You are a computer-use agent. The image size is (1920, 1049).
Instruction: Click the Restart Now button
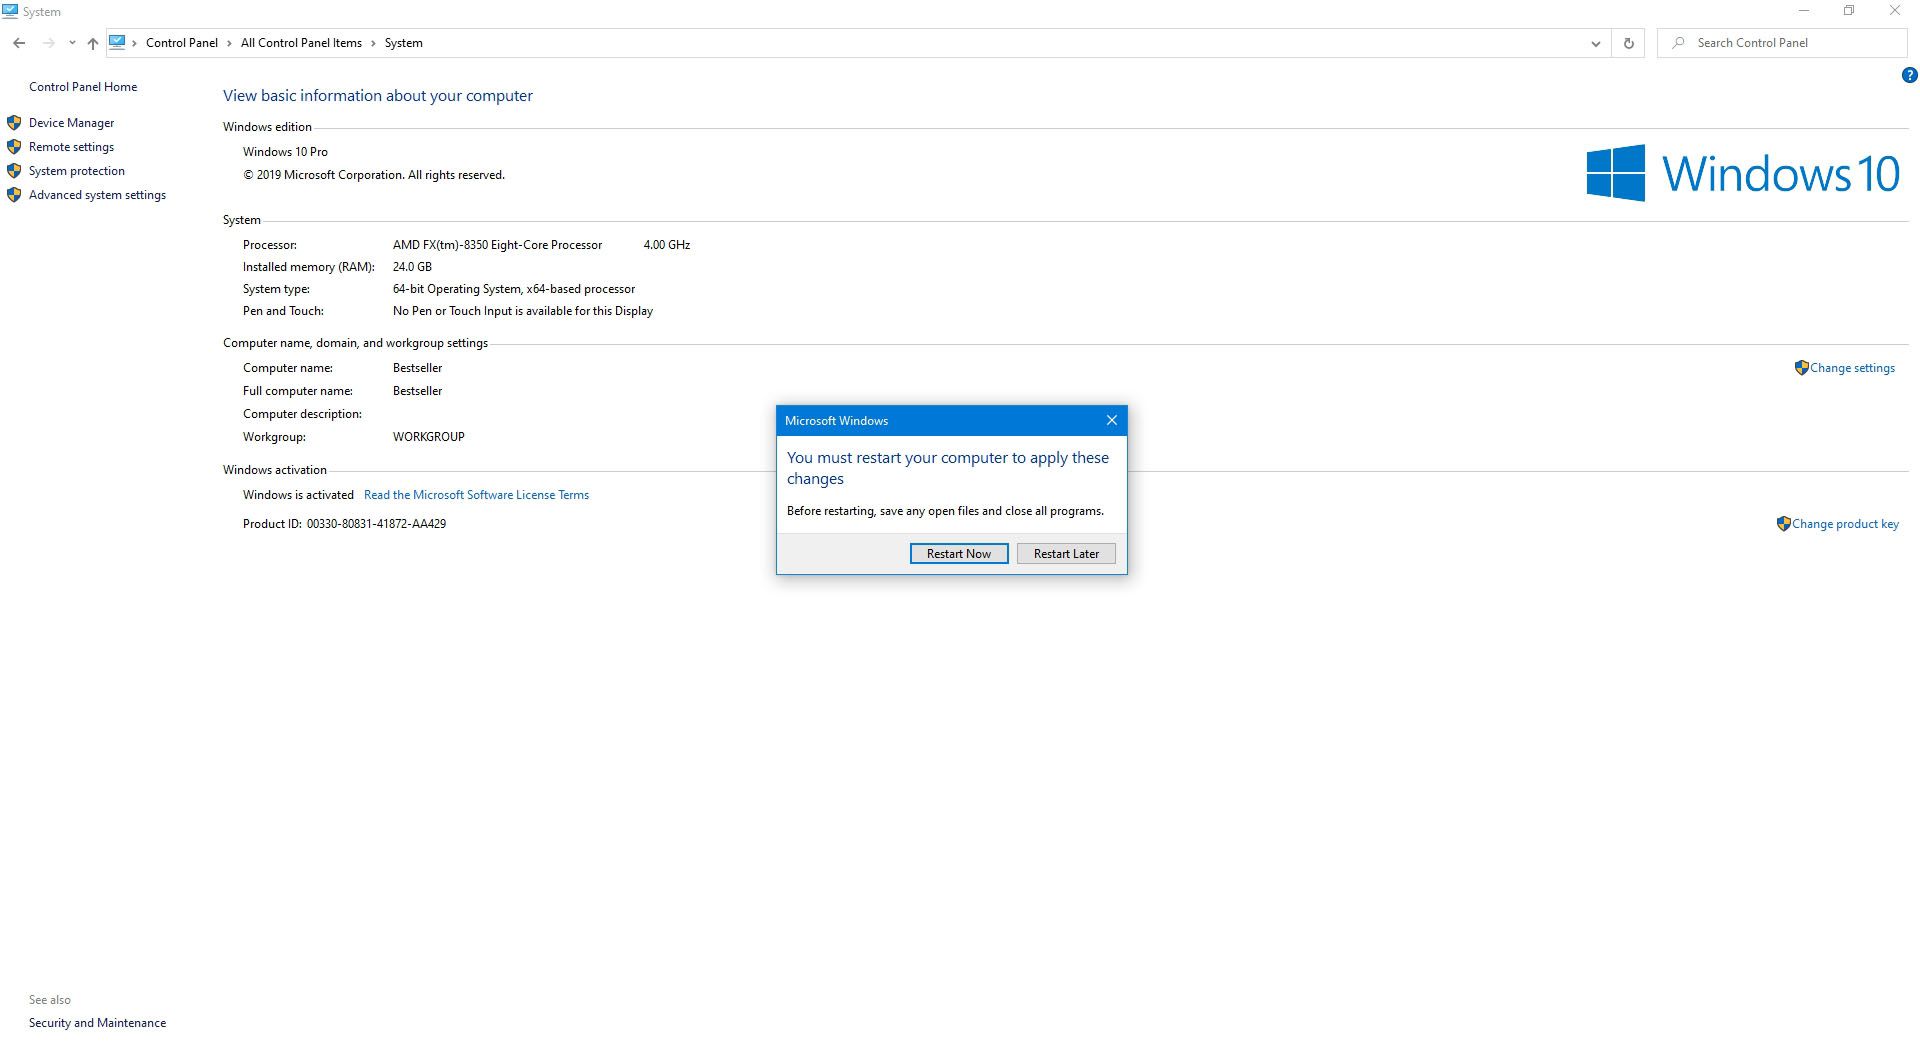(x=958, y=554)
